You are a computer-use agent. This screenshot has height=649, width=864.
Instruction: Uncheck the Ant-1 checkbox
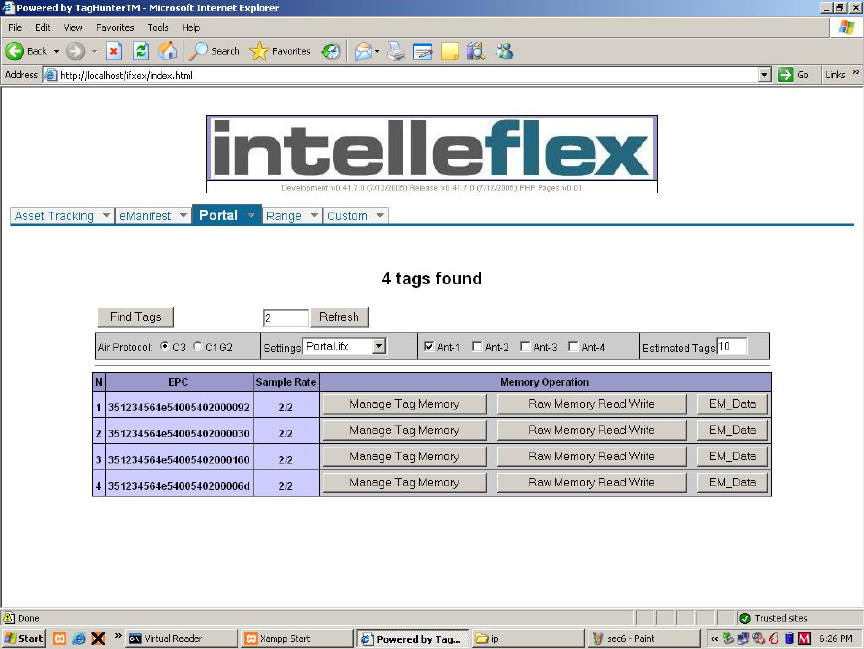[429, 347]
